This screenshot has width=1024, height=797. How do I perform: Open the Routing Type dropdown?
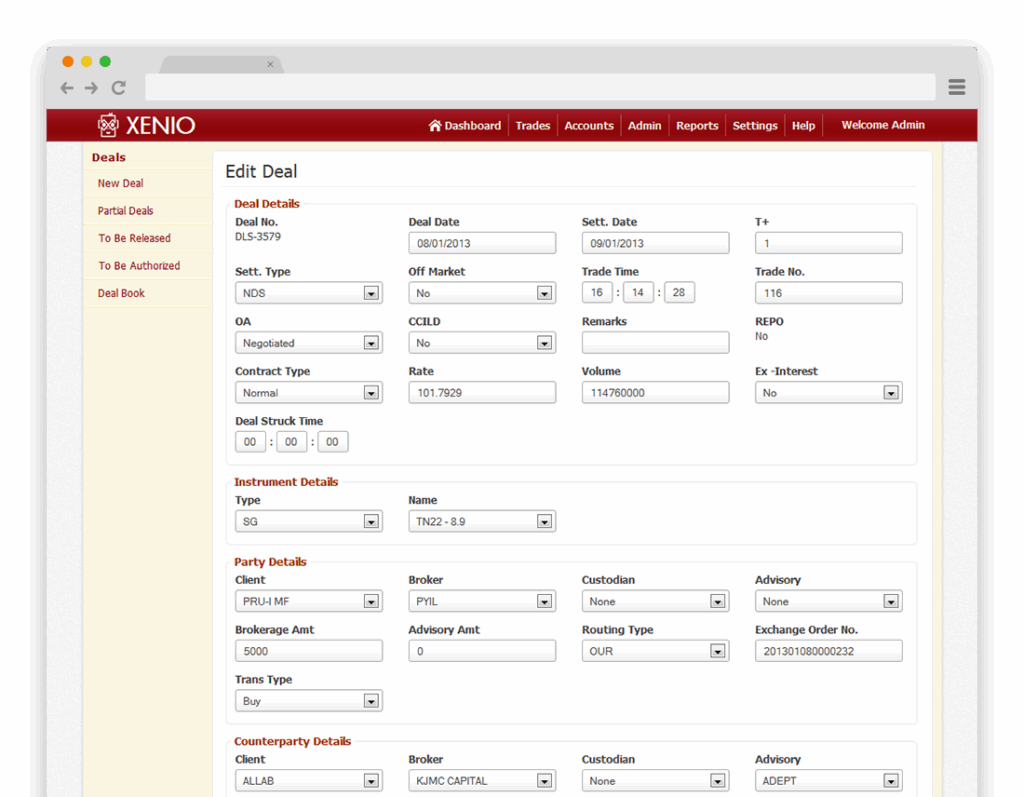pyautogui.click(x=655, y=651)
